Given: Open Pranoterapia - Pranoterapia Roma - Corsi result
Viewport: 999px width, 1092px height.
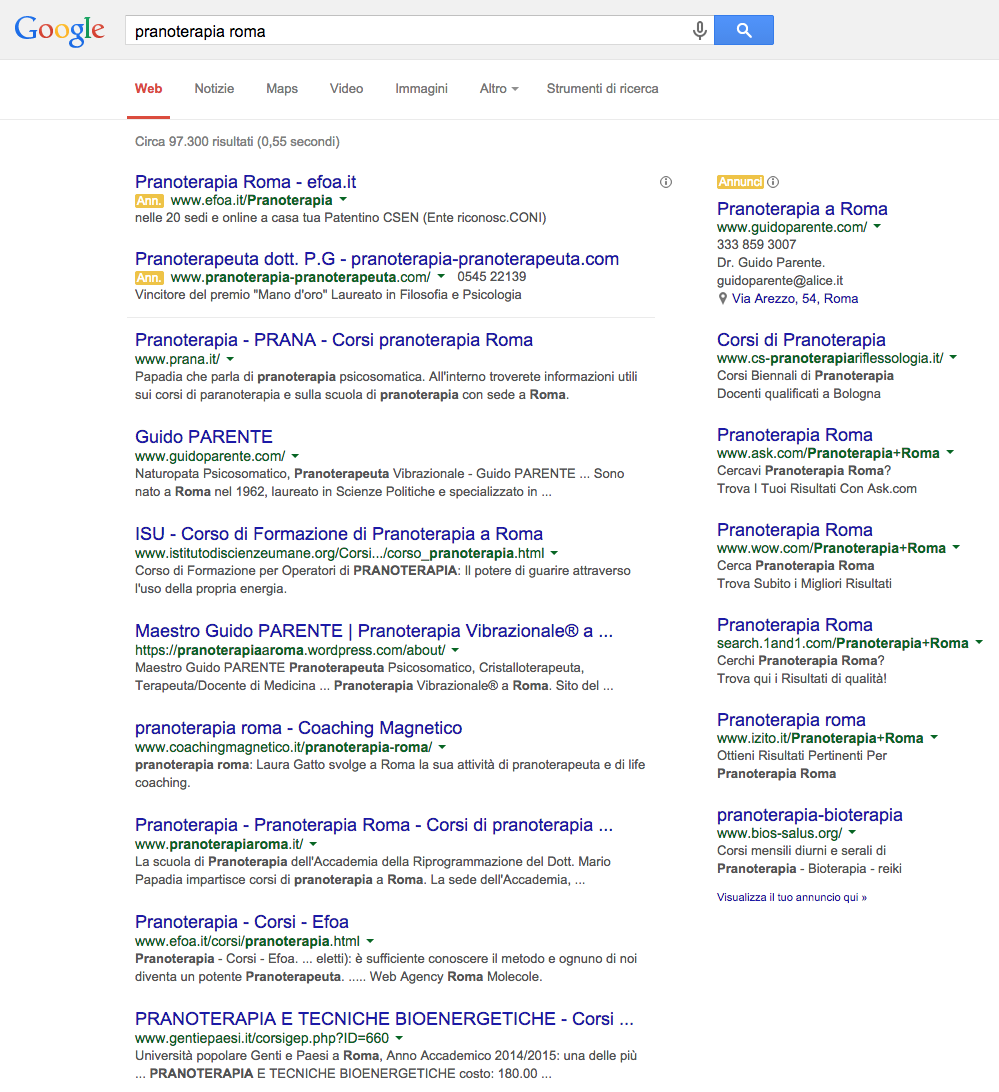Looking at the screenshot, I should coord(374,825).
